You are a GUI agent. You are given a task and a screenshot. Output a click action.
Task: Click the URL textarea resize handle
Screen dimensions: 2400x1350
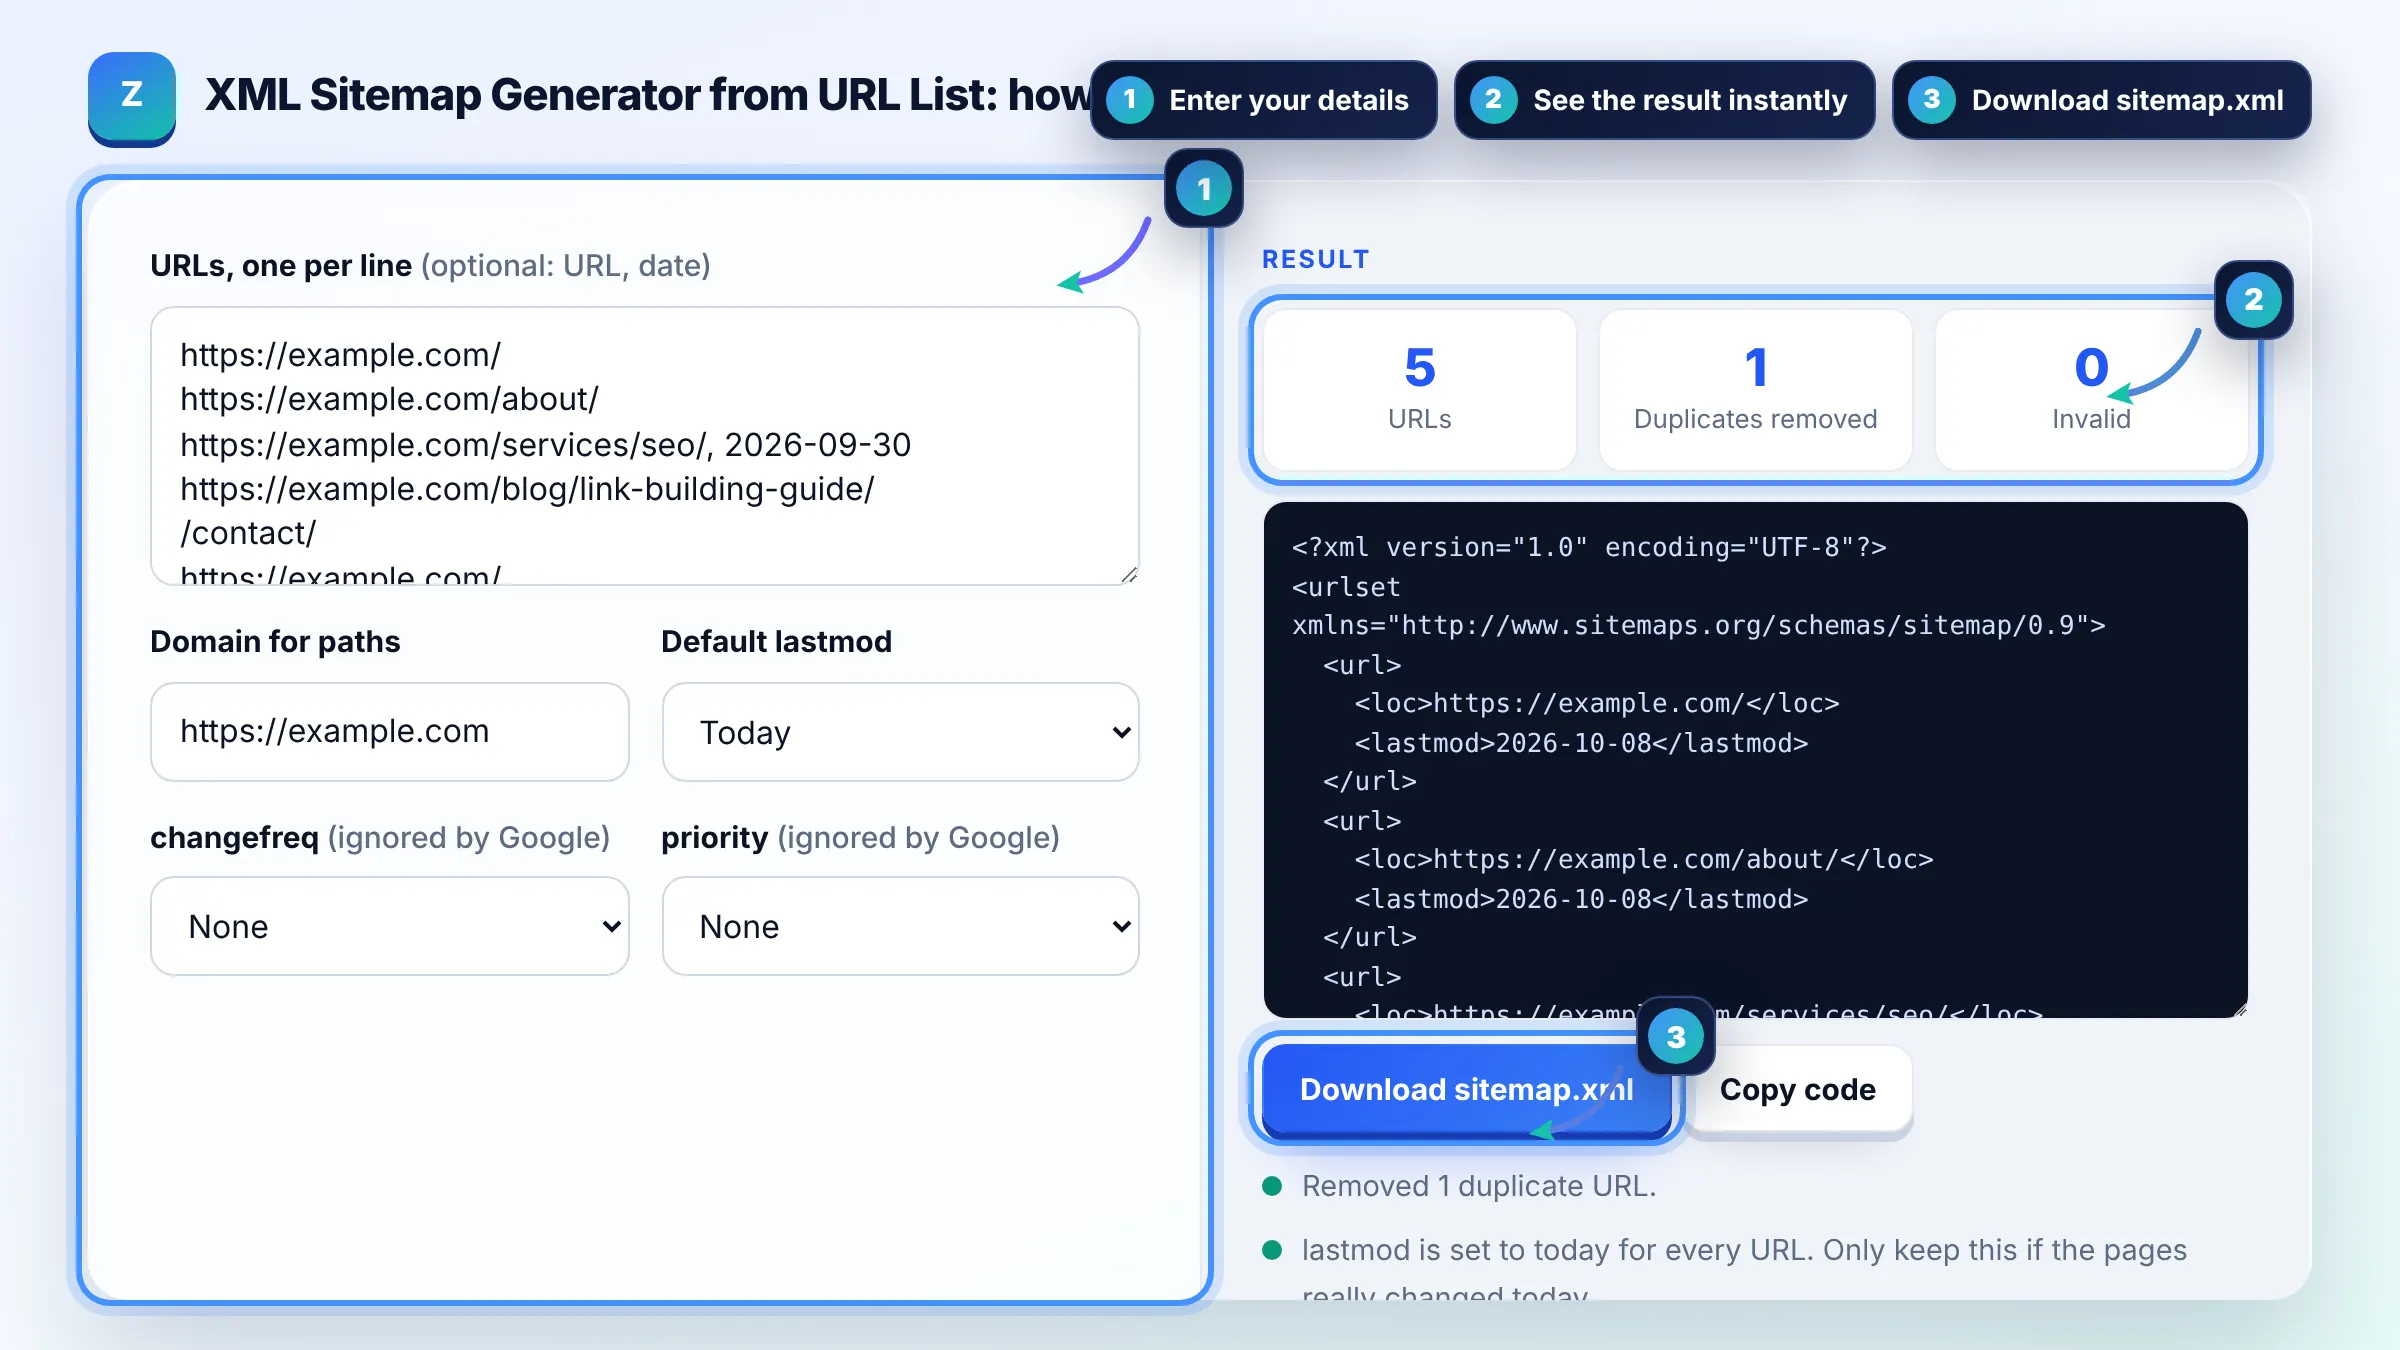pos(1129,575)
